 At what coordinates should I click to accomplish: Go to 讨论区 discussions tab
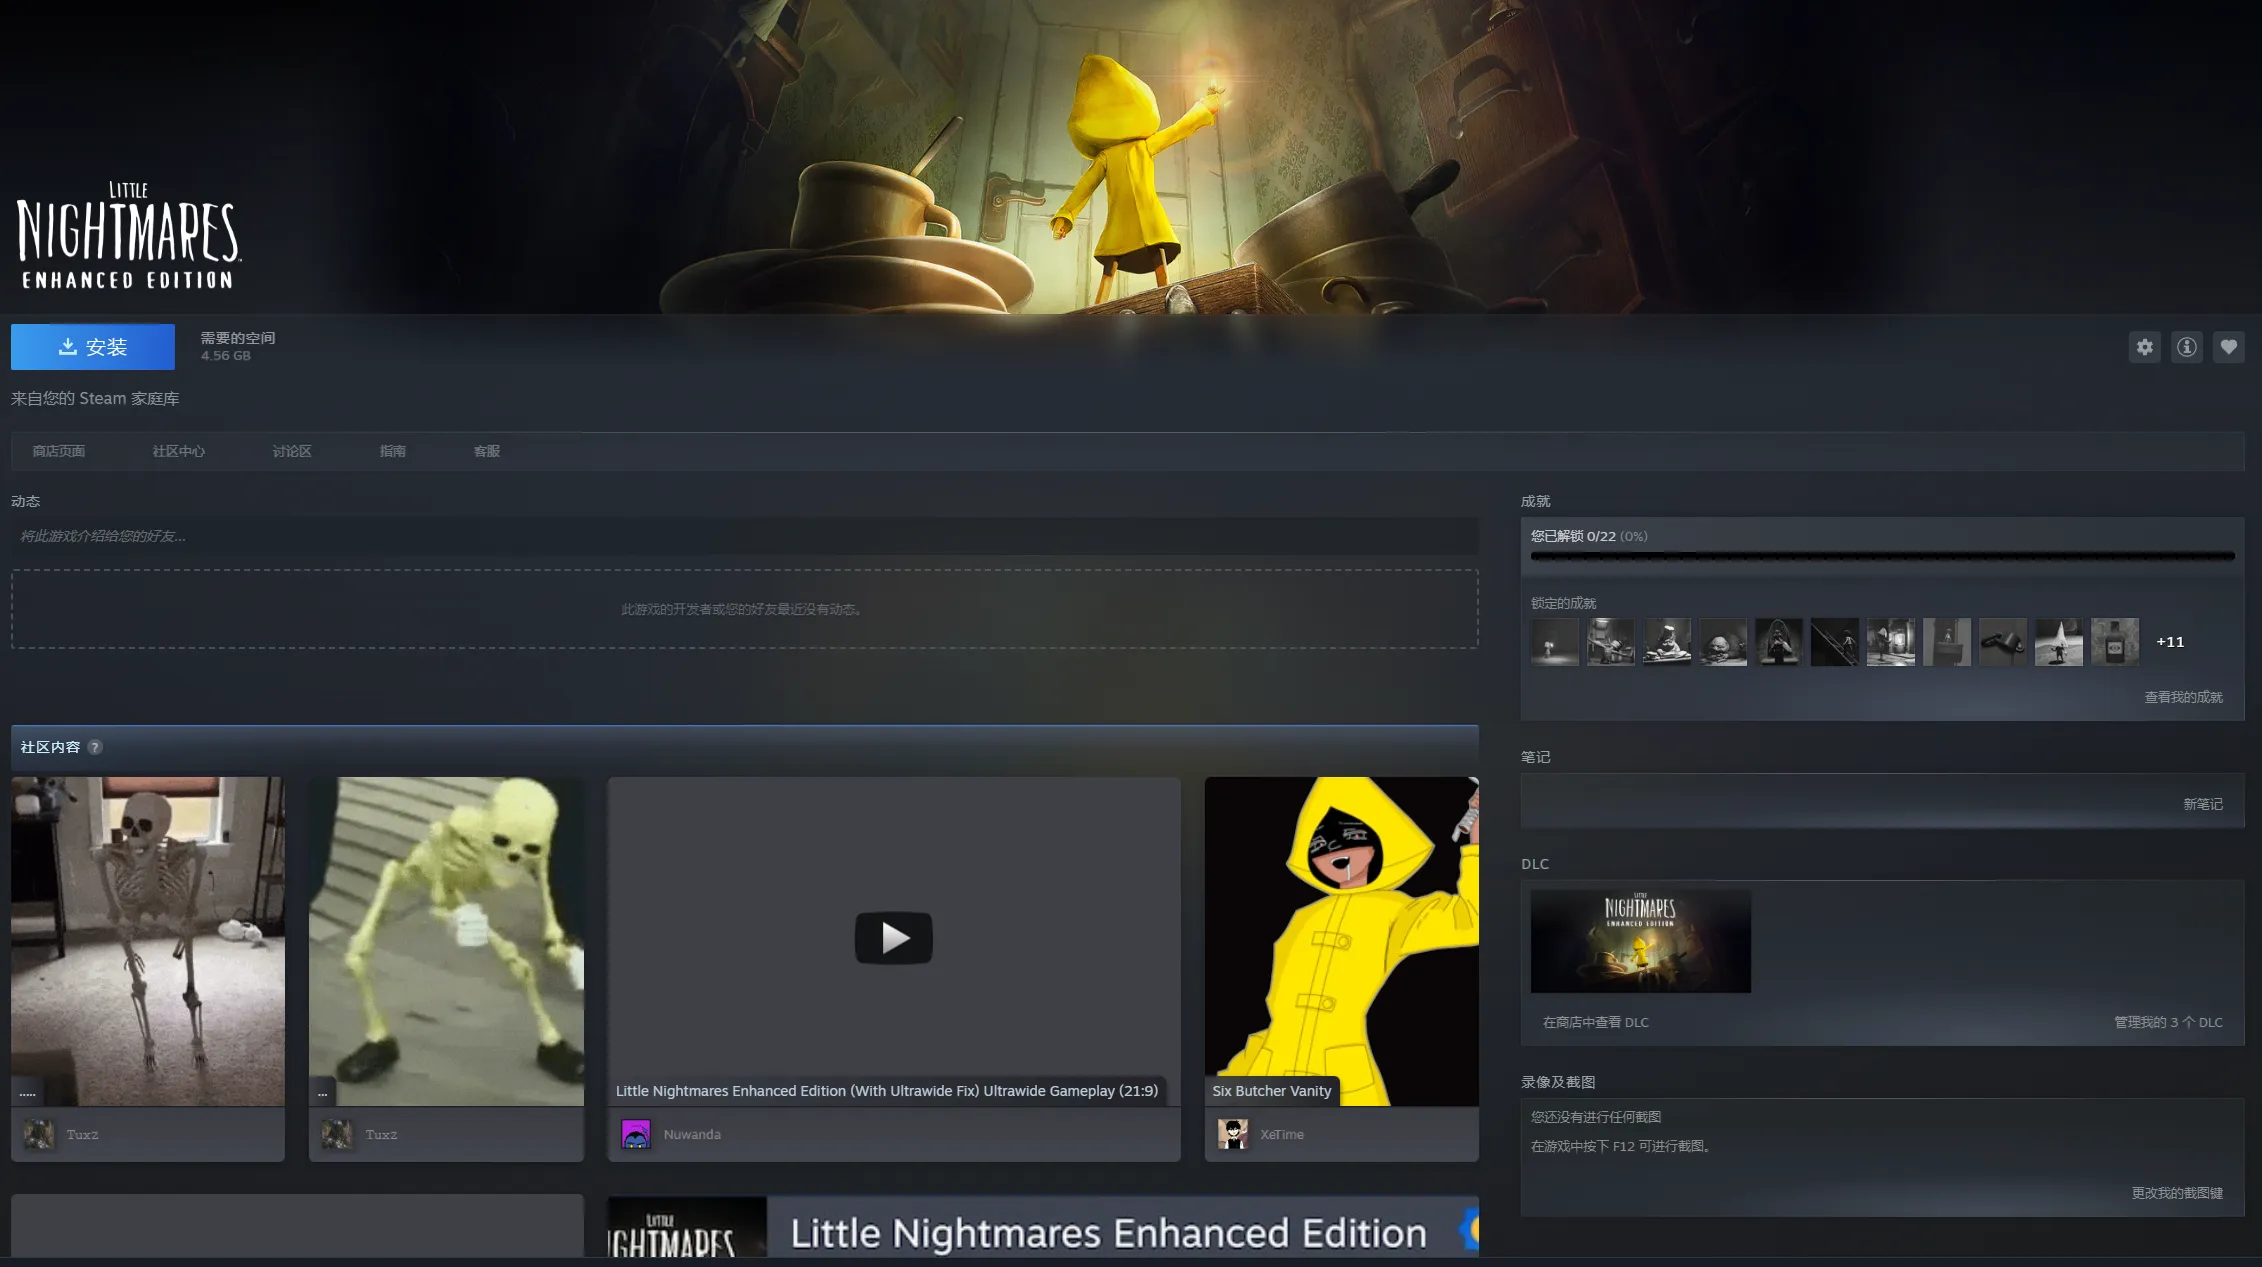pos(291,451)
